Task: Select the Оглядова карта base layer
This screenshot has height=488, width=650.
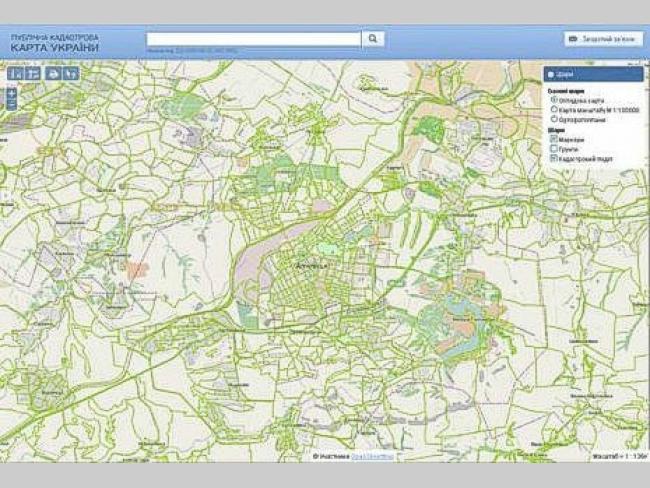Action: tap(554, 100)
